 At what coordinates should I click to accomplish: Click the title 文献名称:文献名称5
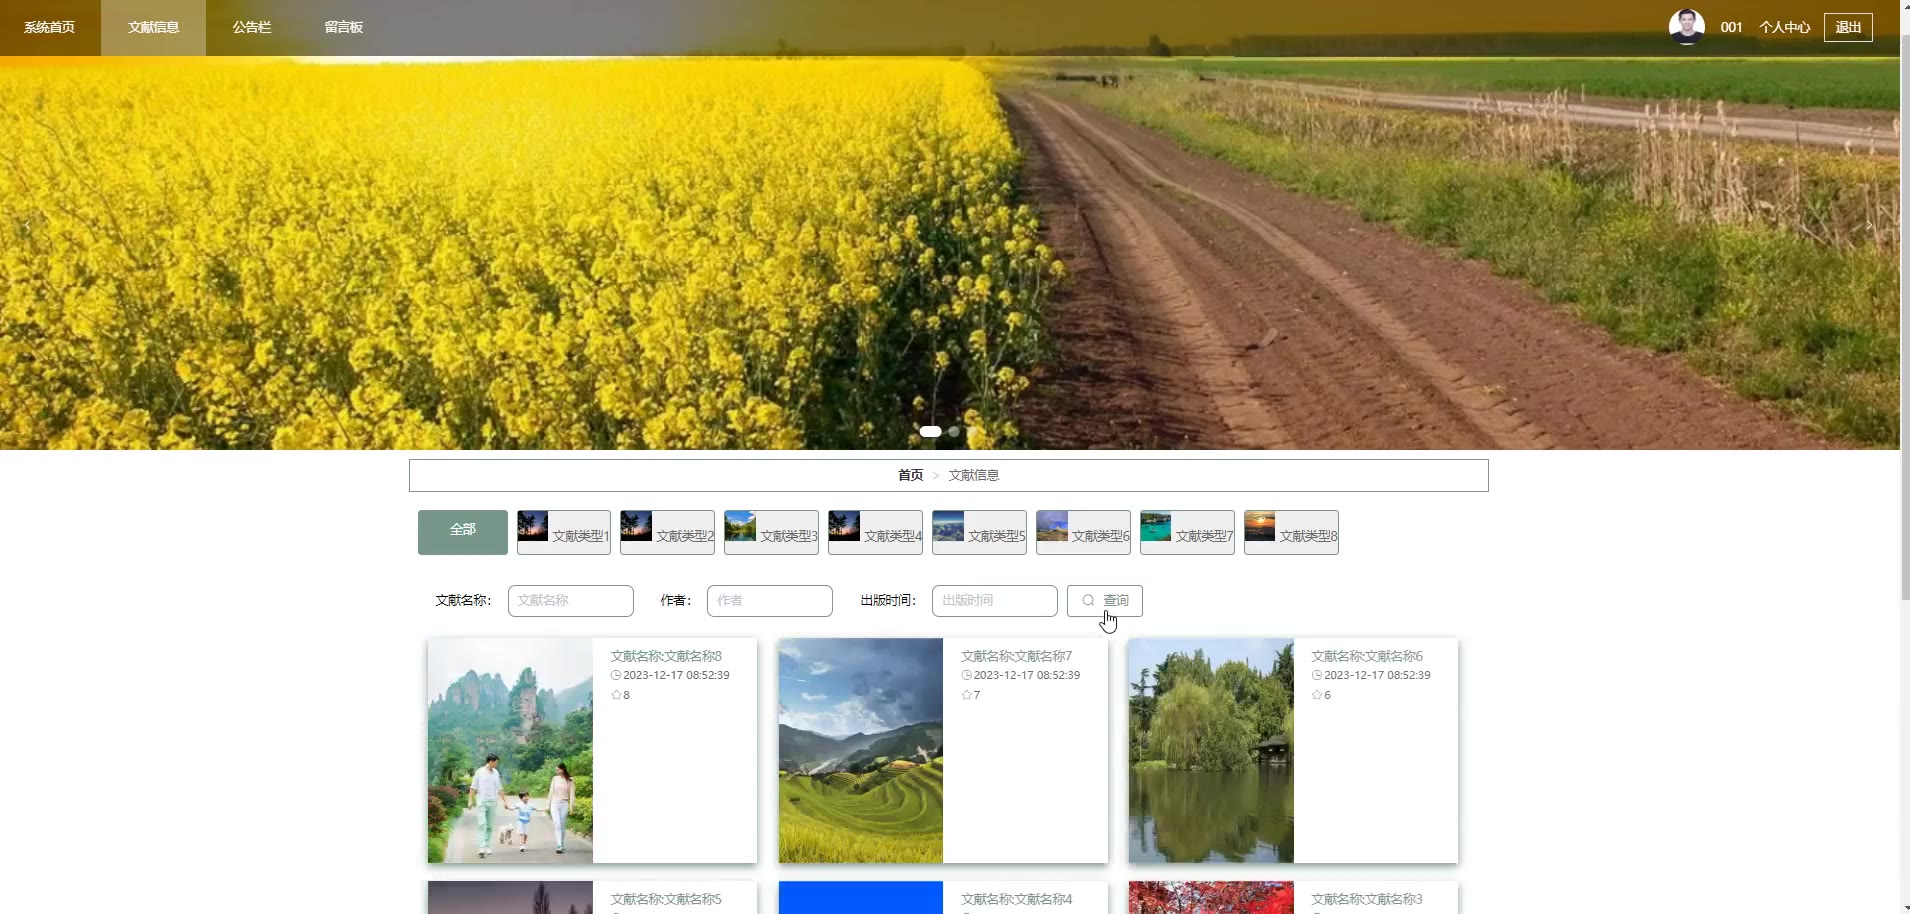coord(666,899)
